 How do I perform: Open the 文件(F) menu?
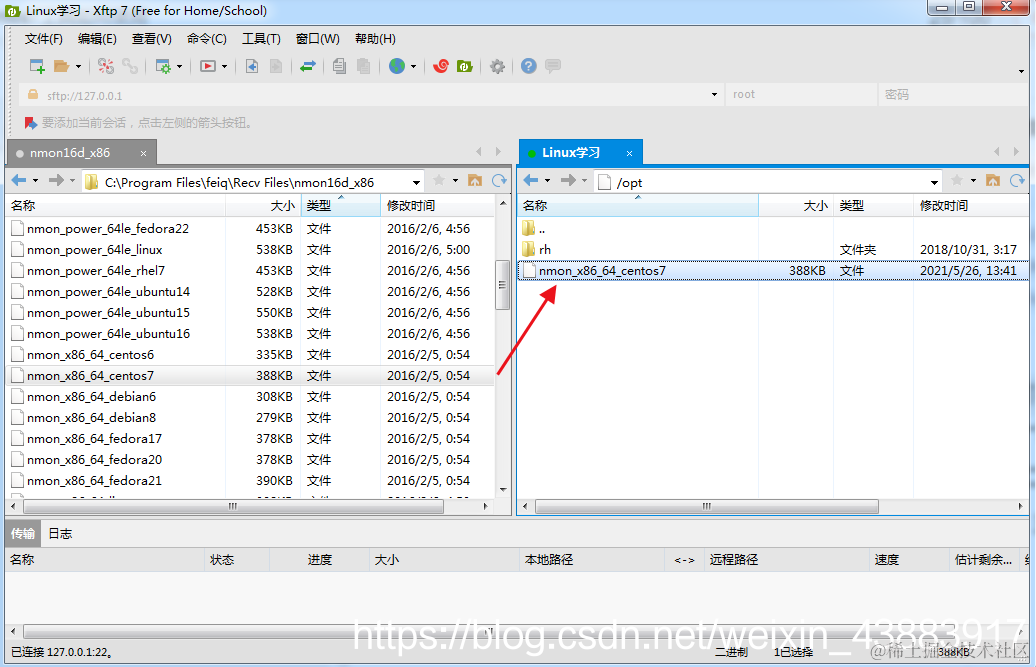point(44,39)
